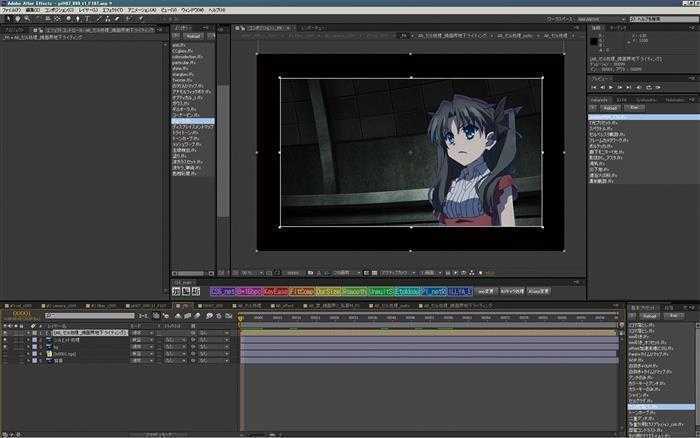Hide the first layer using its eye toggle

coord(5,333)
